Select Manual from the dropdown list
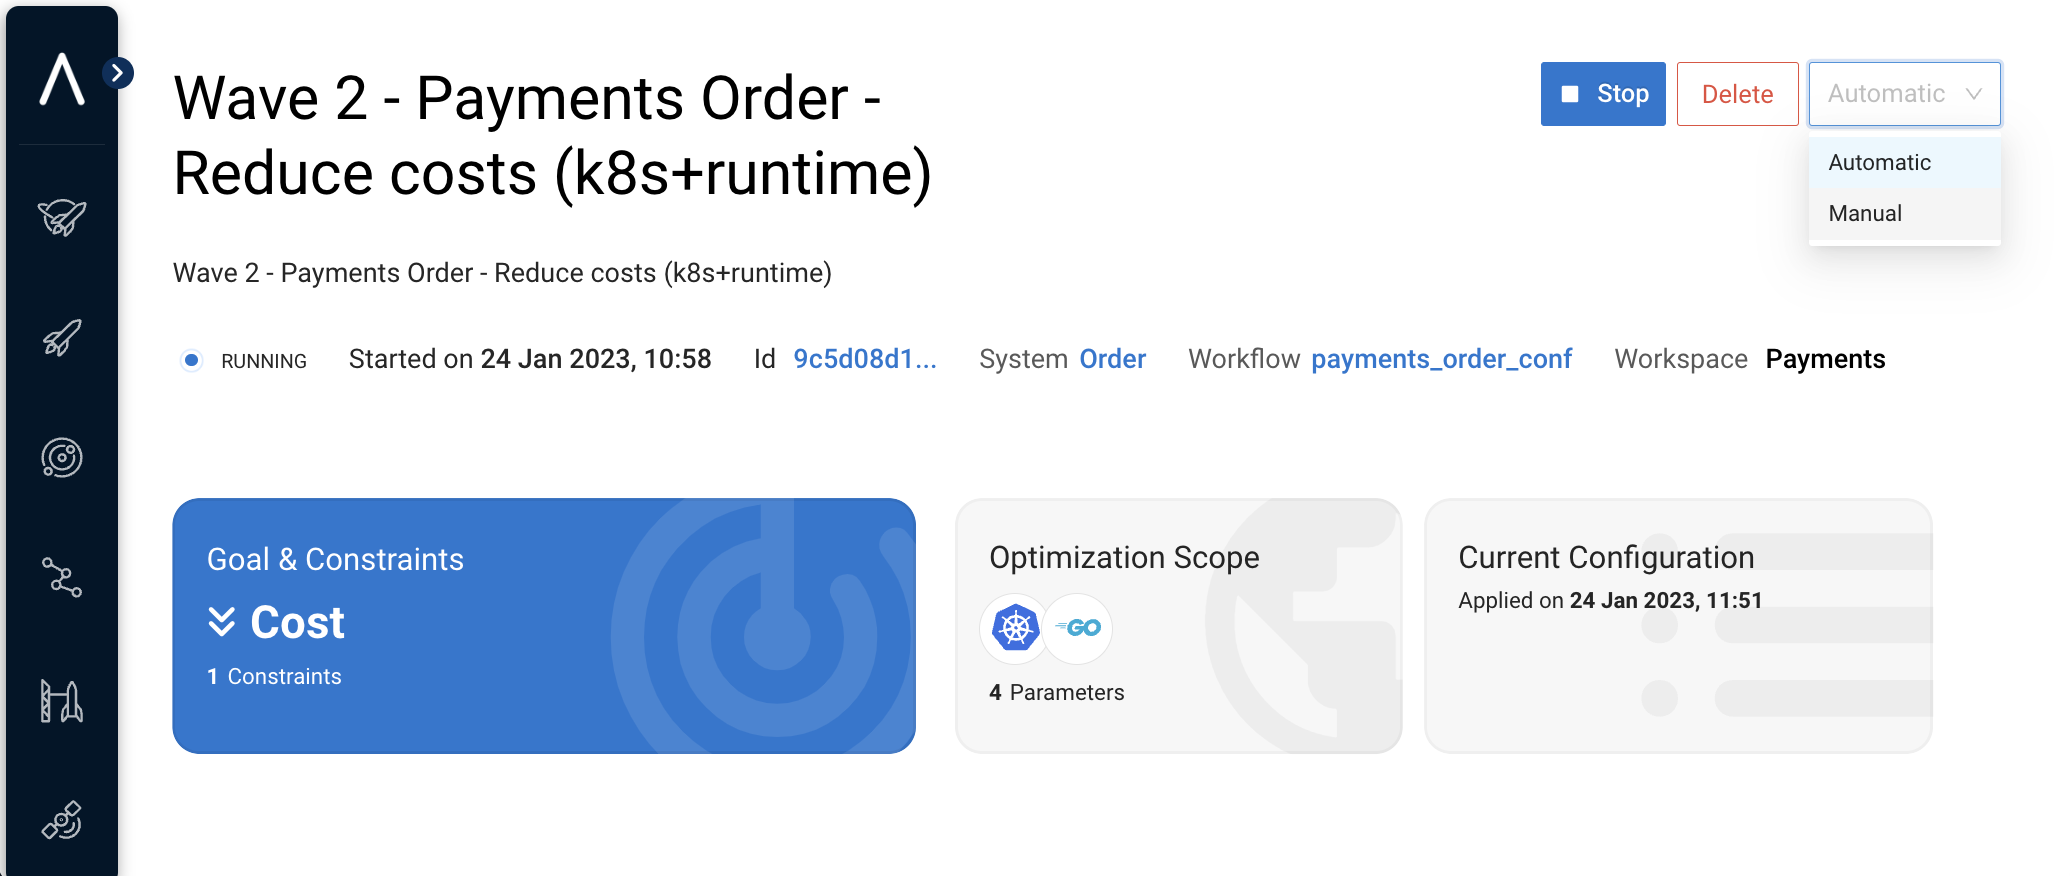The height and width of the screenshot is (876, 2070). [x=1865, y=214]
